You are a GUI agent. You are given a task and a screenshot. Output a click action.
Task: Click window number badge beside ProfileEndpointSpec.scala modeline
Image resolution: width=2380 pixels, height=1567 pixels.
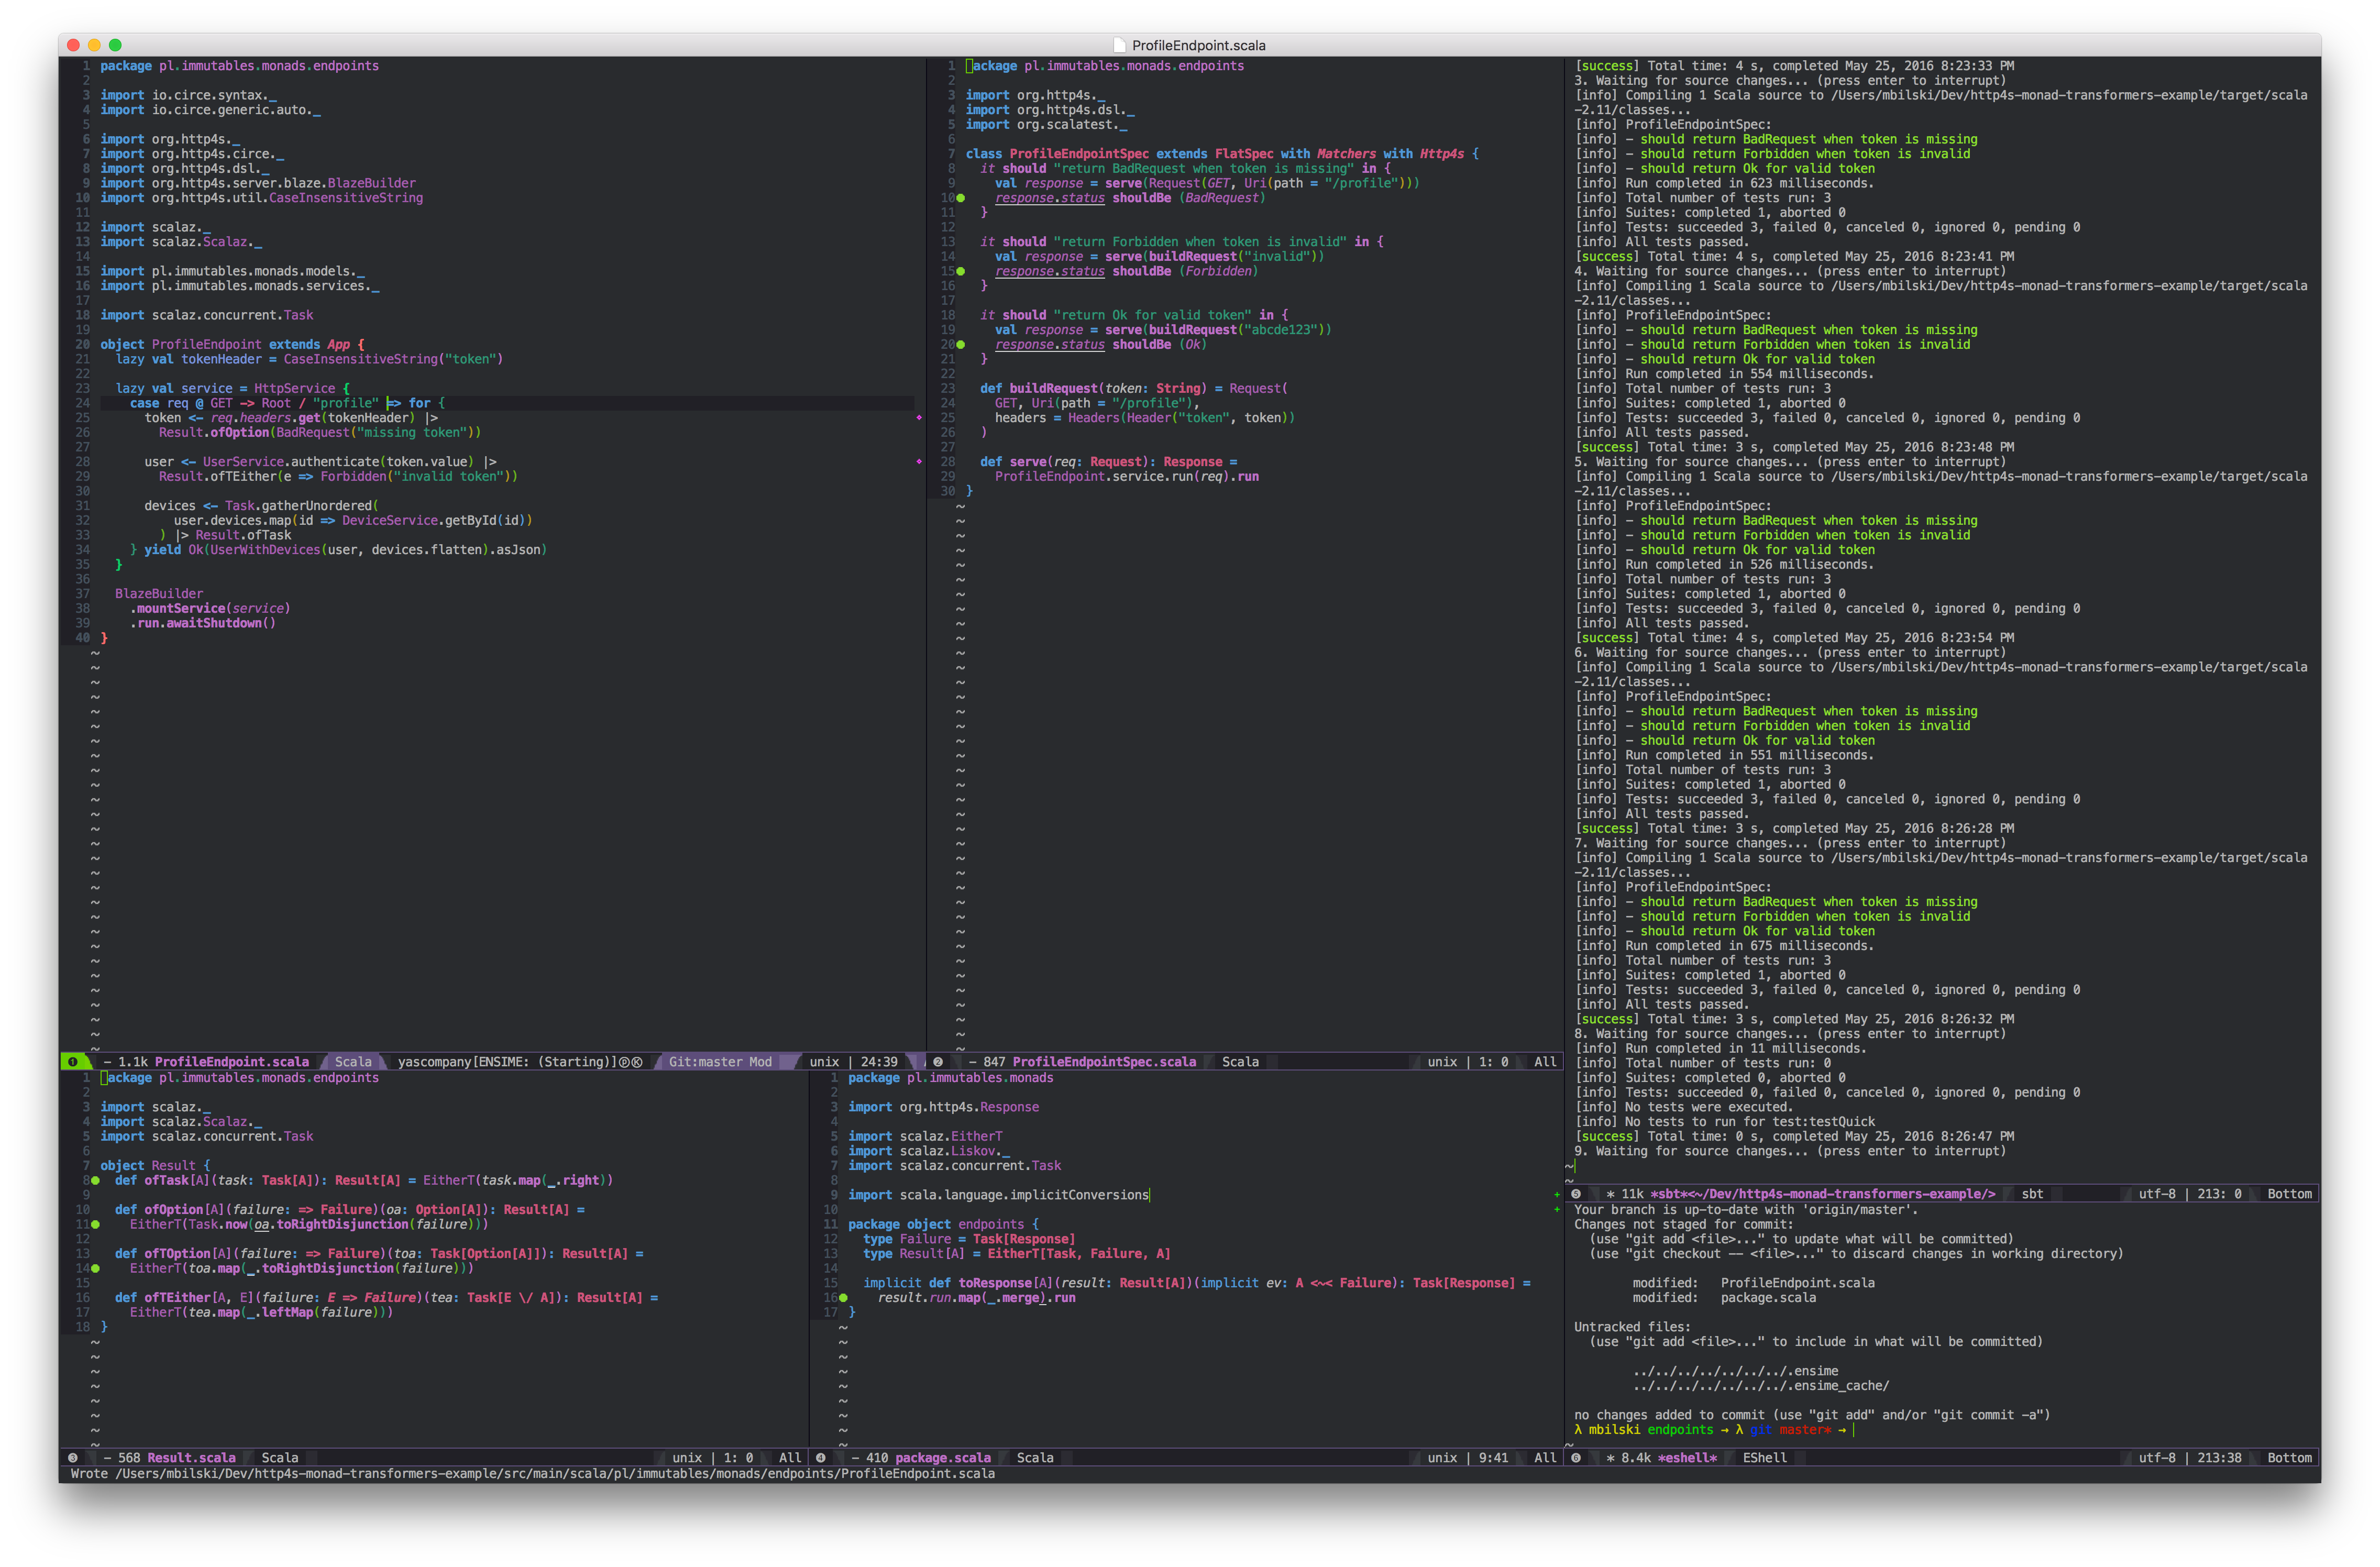click(x=938, y=1062)
